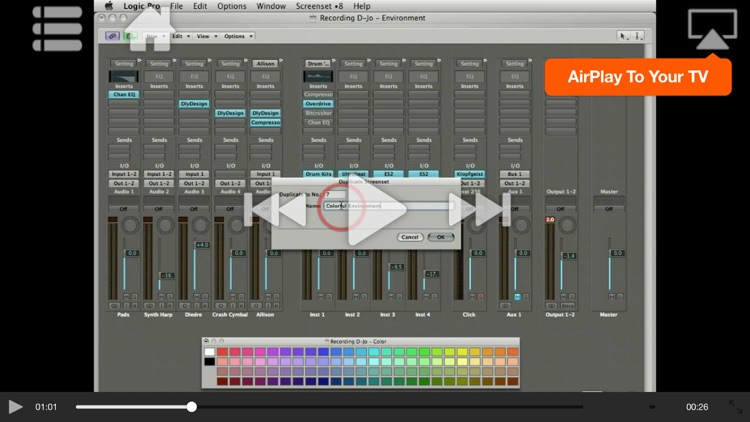750x422 pixels.
Task: Open the menu bar Options menu
Action: coord(232,6)
